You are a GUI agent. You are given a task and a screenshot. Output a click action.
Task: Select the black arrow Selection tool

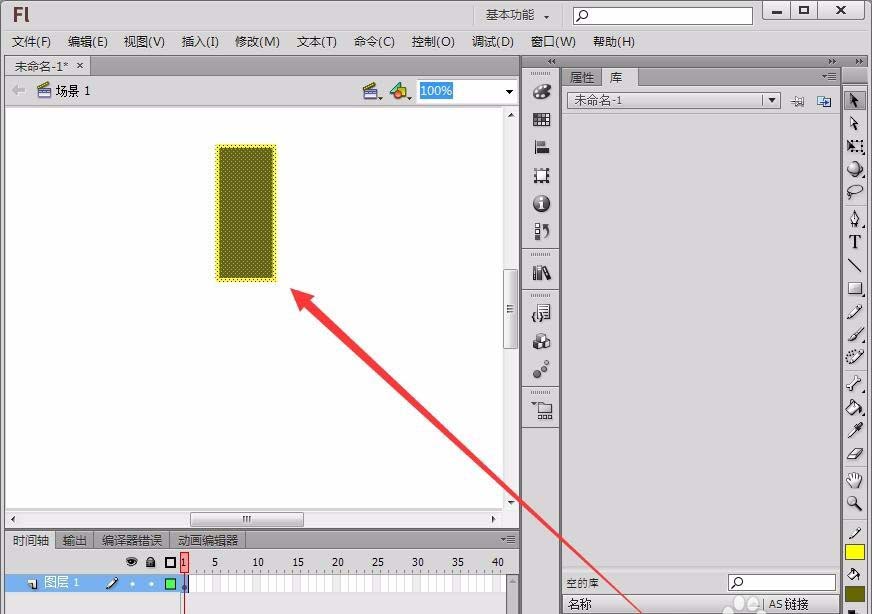point(854,101)
